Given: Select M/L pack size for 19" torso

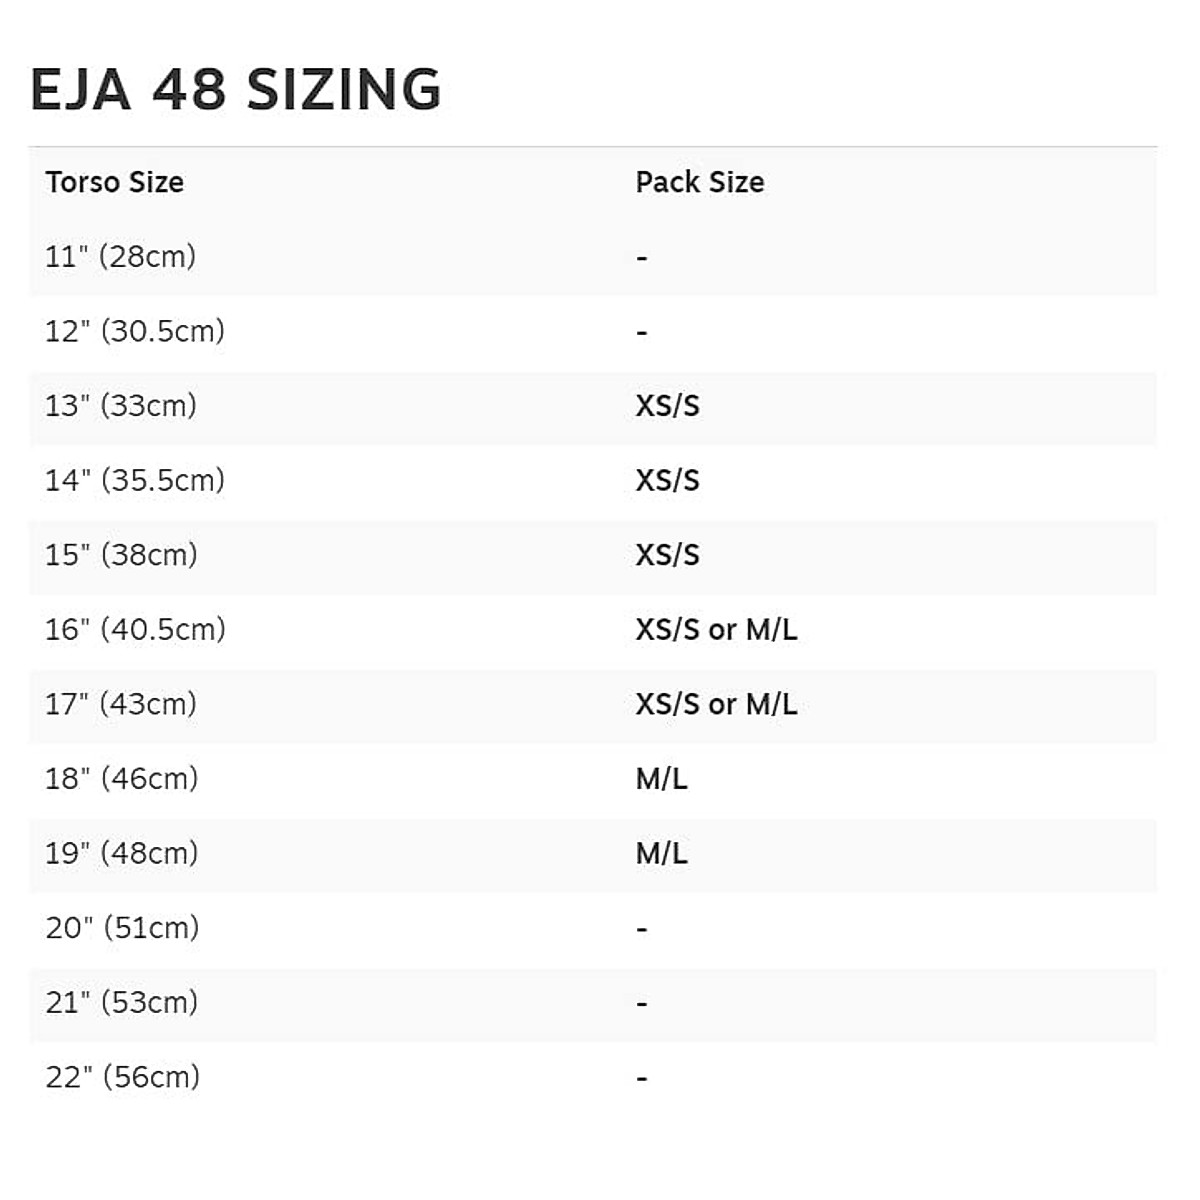Looking at the screenshot, I should (x=661, y=853).
